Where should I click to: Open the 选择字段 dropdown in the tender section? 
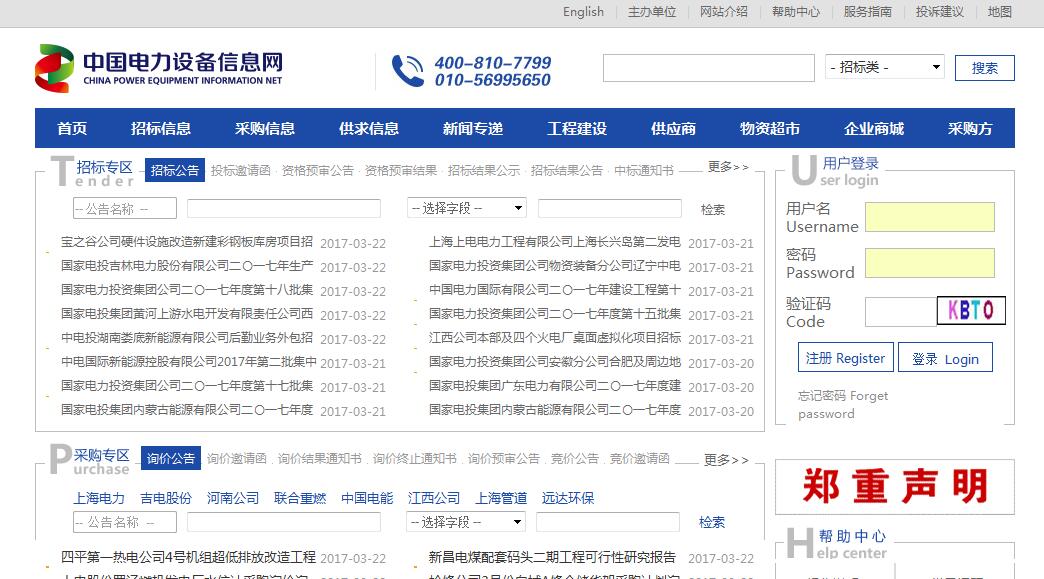pyautogui.click(x=467, y=208)
